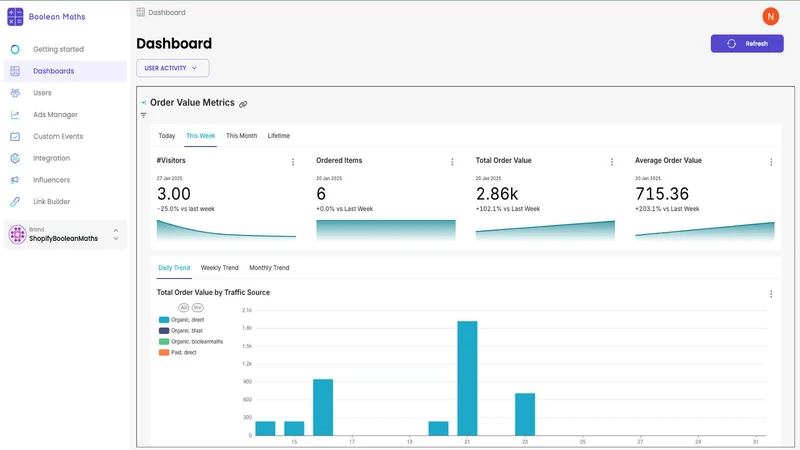The width and height of the screenshot is (800, 450).
Task: Click the Ads Manager chart icon
Action: (15, 115)
